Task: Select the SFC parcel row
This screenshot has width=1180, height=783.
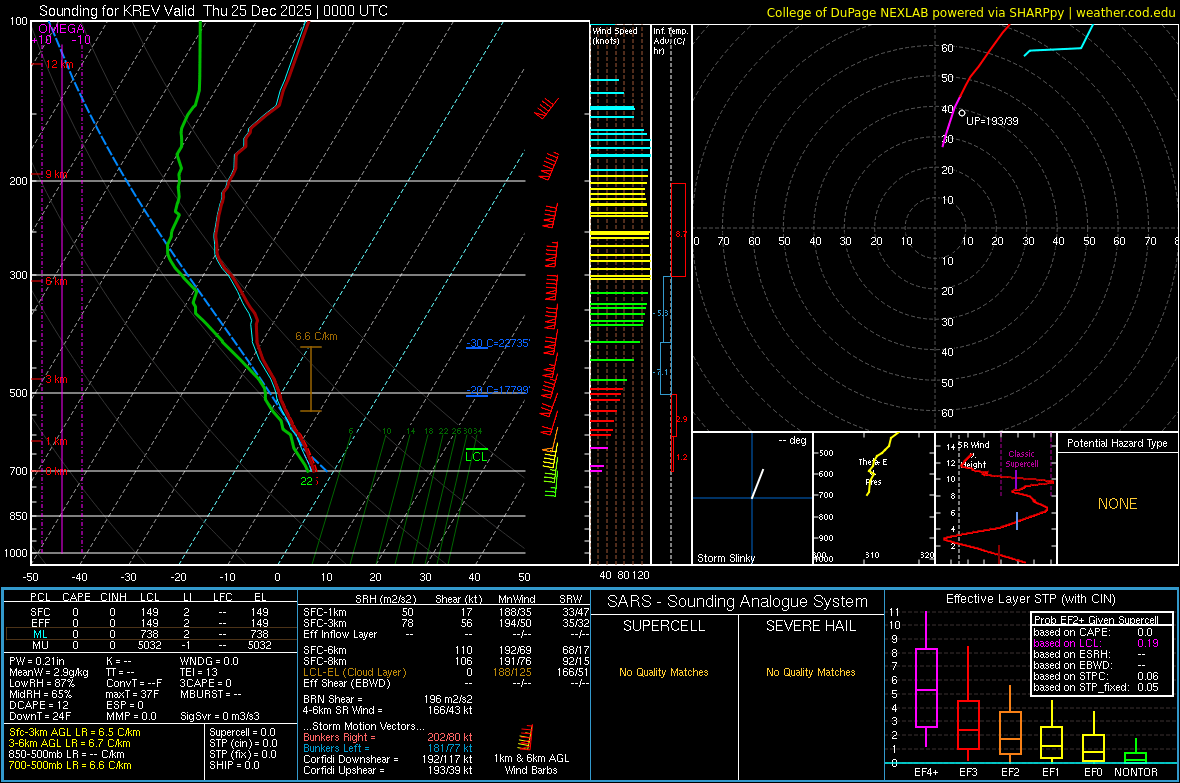Action: point(151,612)
